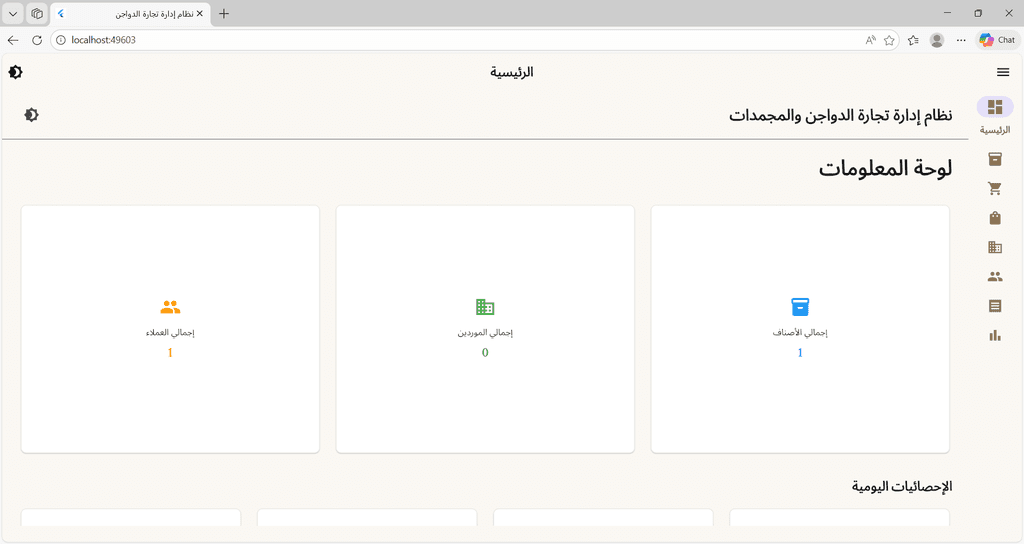1024x544 pixels.
Task: Open the read aloud icon
Action: tap(871, 40)
